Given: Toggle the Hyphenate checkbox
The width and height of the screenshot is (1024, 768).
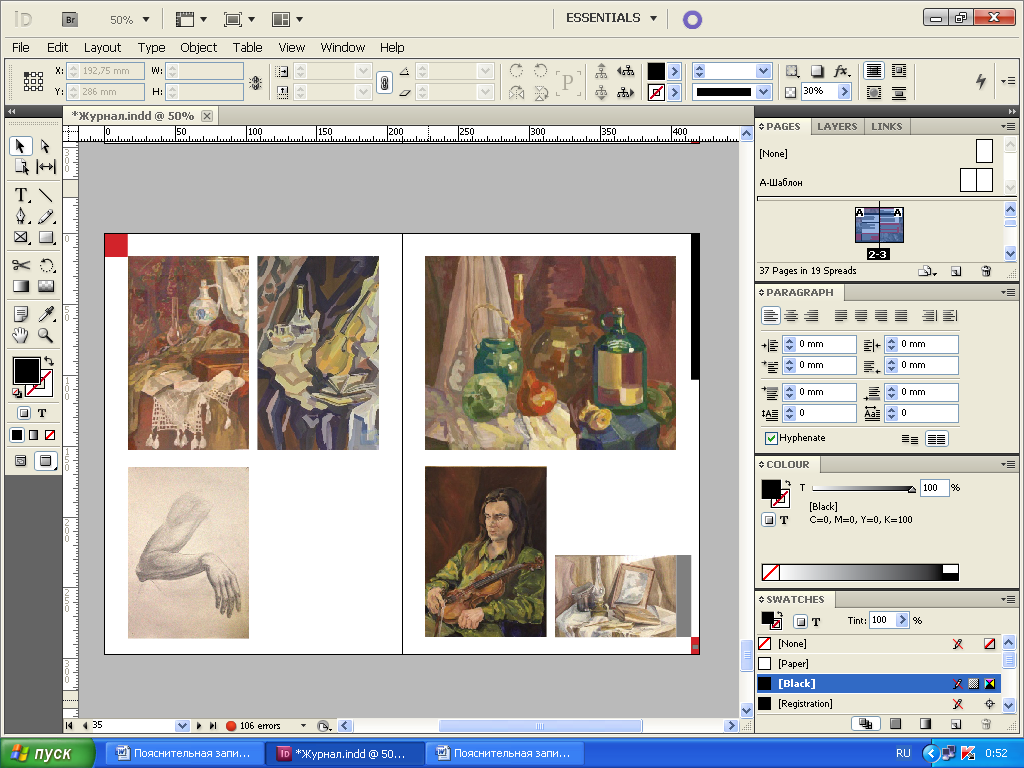Looking at the screenshot, I should [771, 438].
